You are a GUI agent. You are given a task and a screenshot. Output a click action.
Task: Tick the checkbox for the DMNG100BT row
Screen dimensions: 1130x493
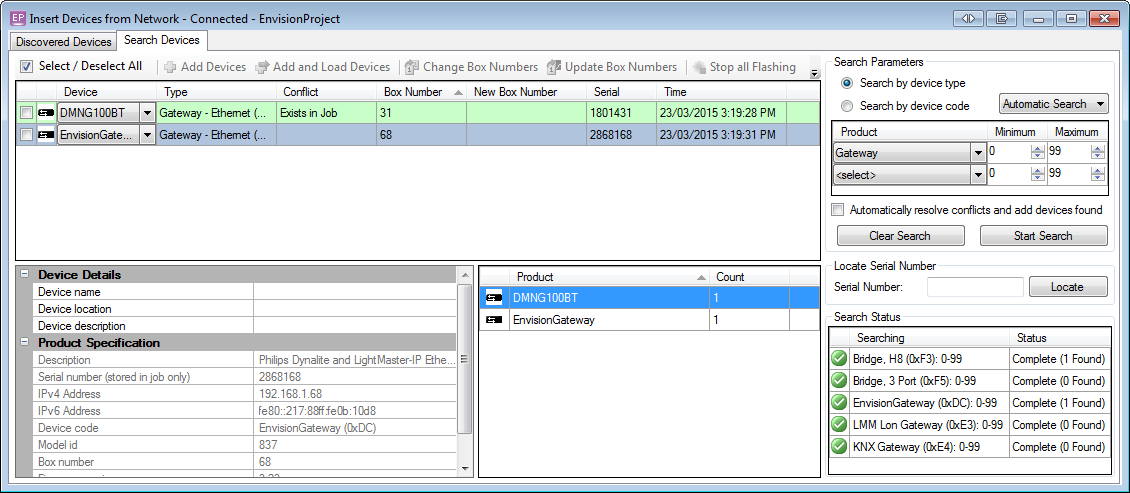point(26,113)
